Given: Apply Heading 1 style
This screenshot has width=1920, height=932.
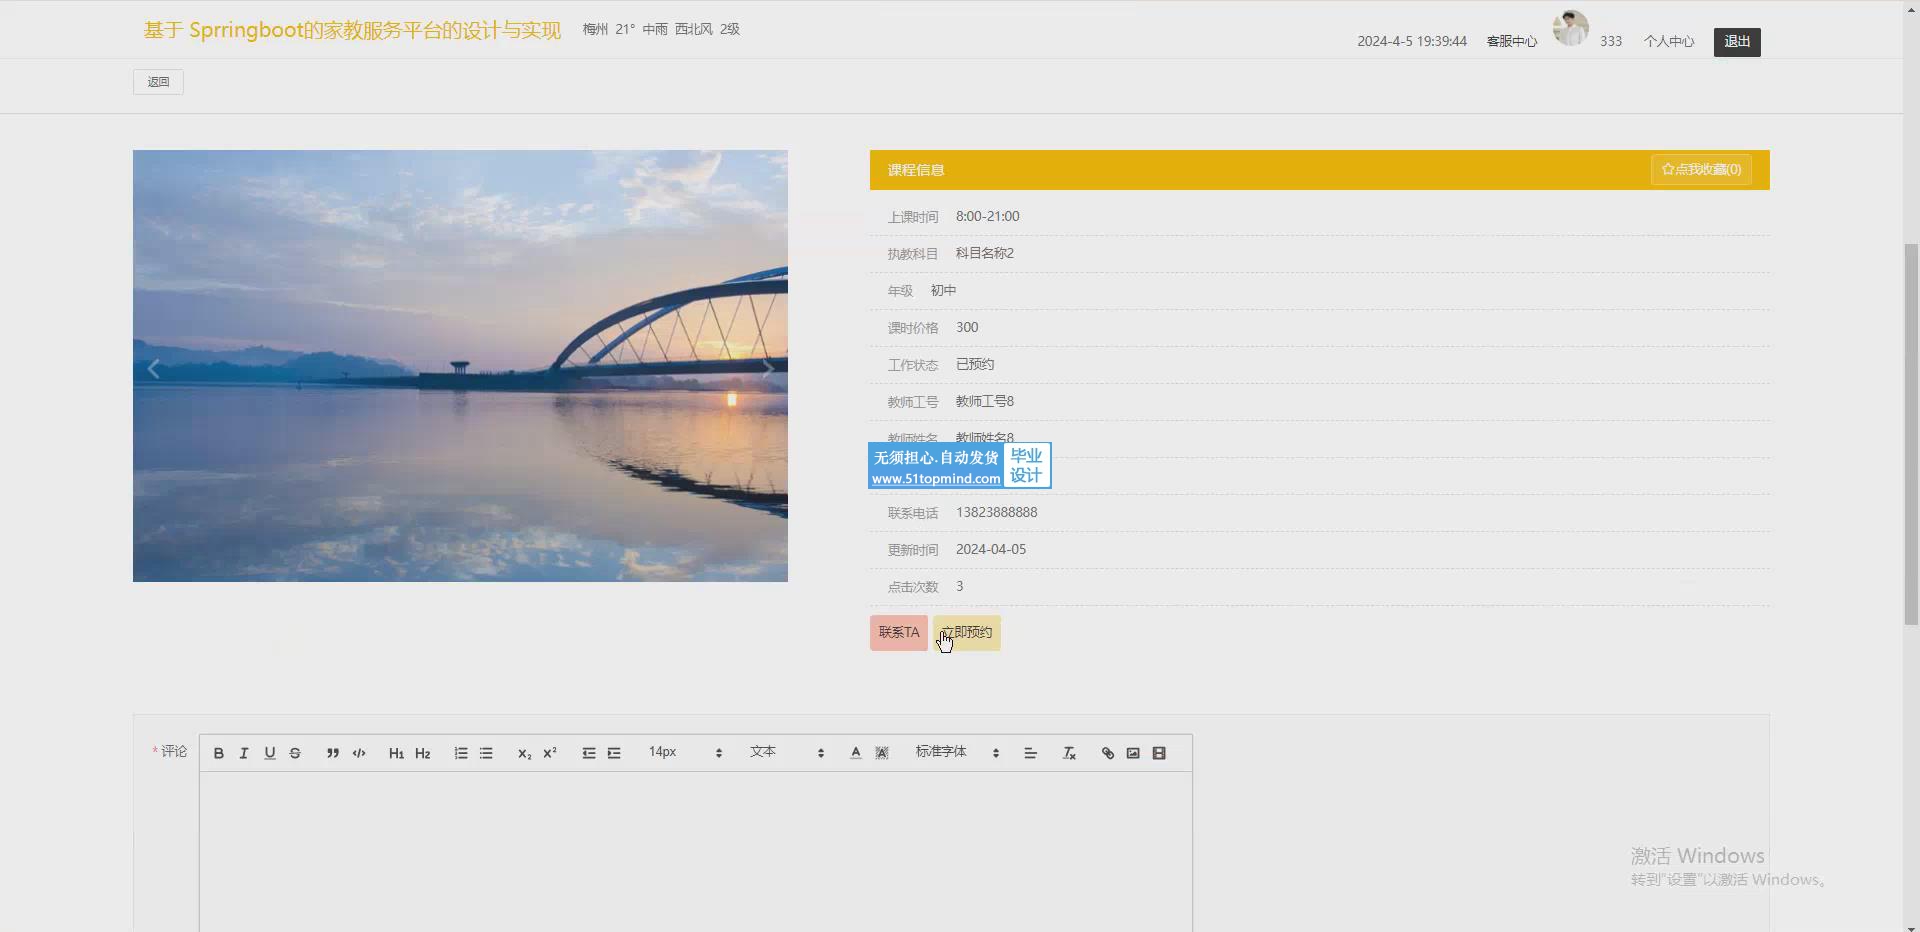Looking at the screenshot, I should pos(397,753).
